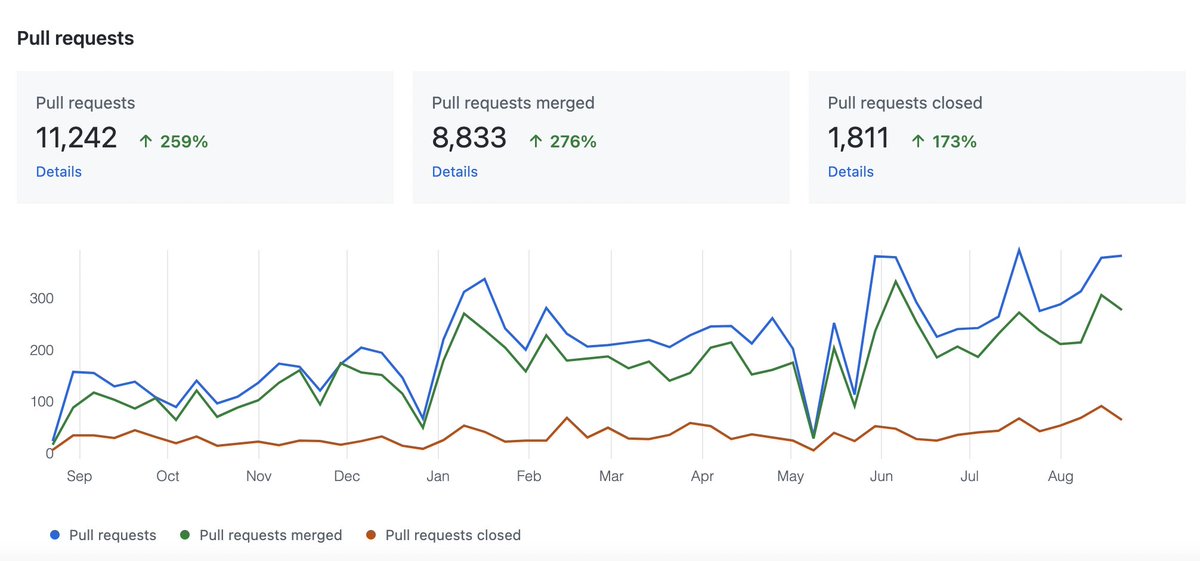
Task: Toggle the Pull requests merged legend item
Action: point(261,535)
